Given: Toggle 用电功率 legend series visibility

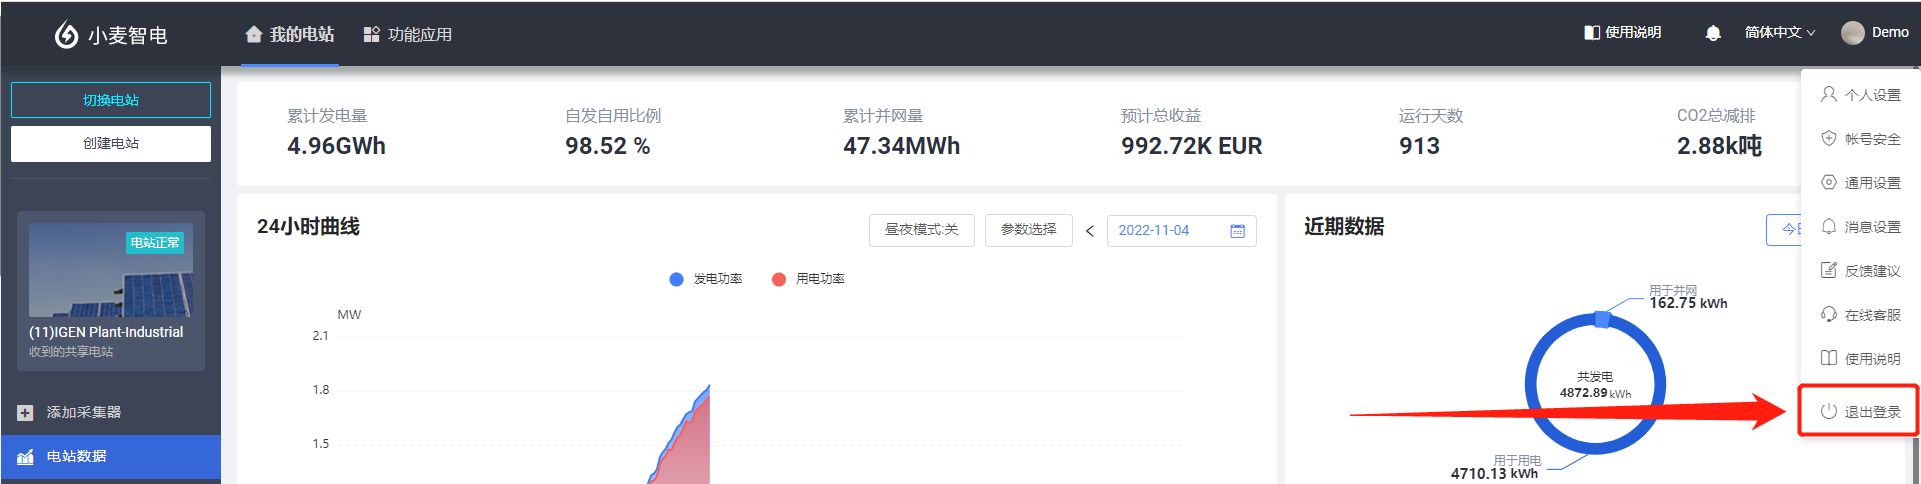Looking at the screenshot, I should pos(809,279).
